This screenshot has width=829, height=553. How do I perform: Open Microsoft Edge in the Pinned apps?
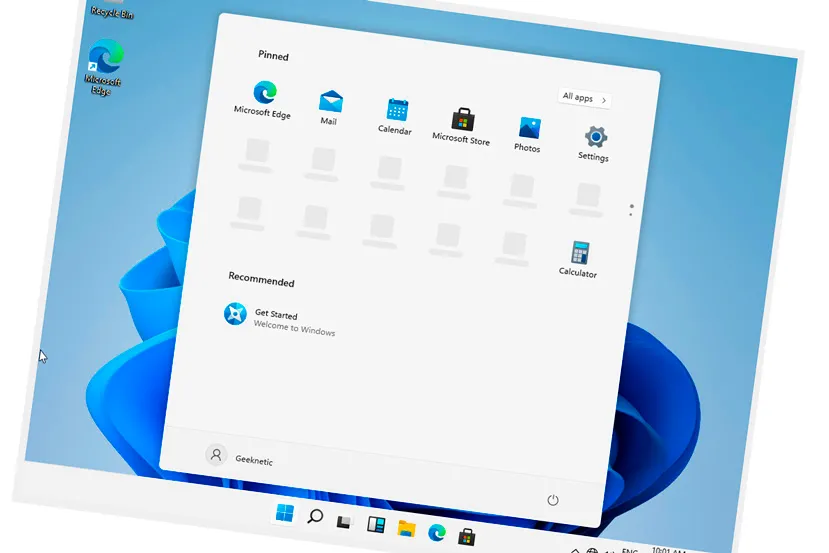point(263,99)
